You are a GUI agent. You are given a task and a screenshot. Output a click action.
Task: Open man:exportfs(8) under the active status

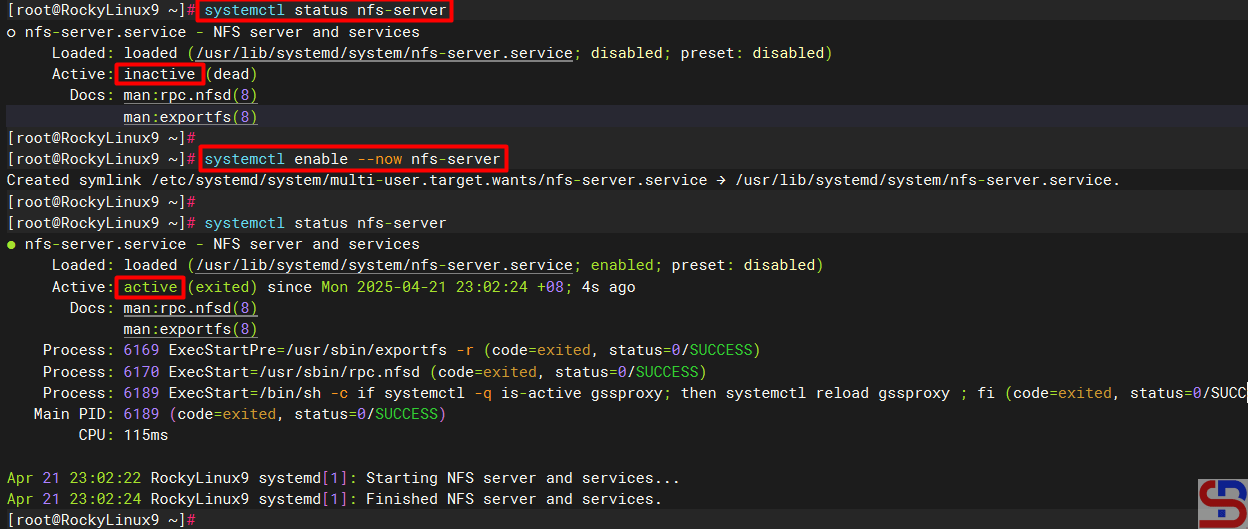coord(190,329)
